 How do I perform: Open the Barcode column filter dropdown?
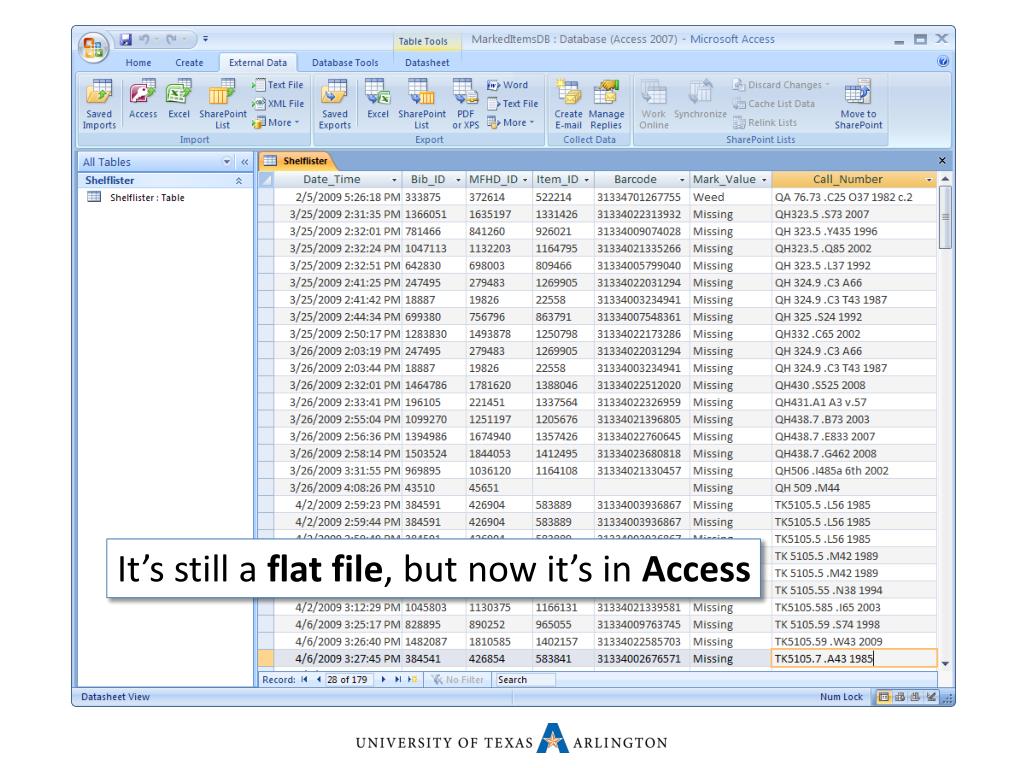(682, 180)
